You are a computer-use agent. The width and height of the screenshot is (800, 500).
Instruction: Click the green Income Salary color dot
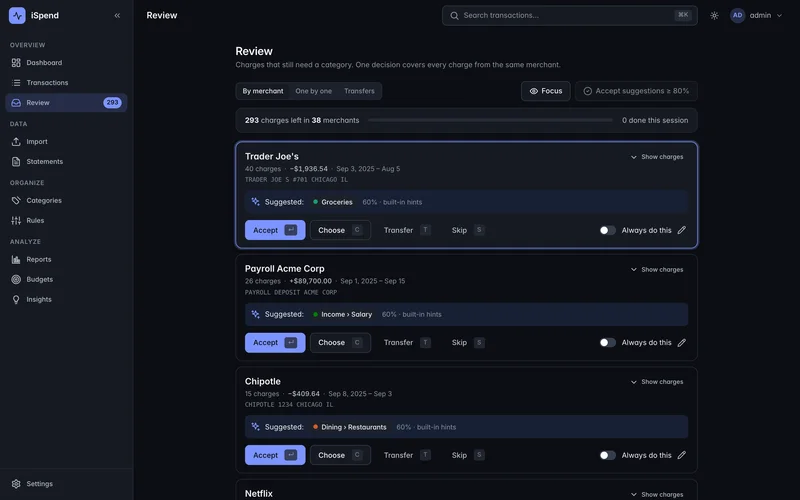click(315, 314)
